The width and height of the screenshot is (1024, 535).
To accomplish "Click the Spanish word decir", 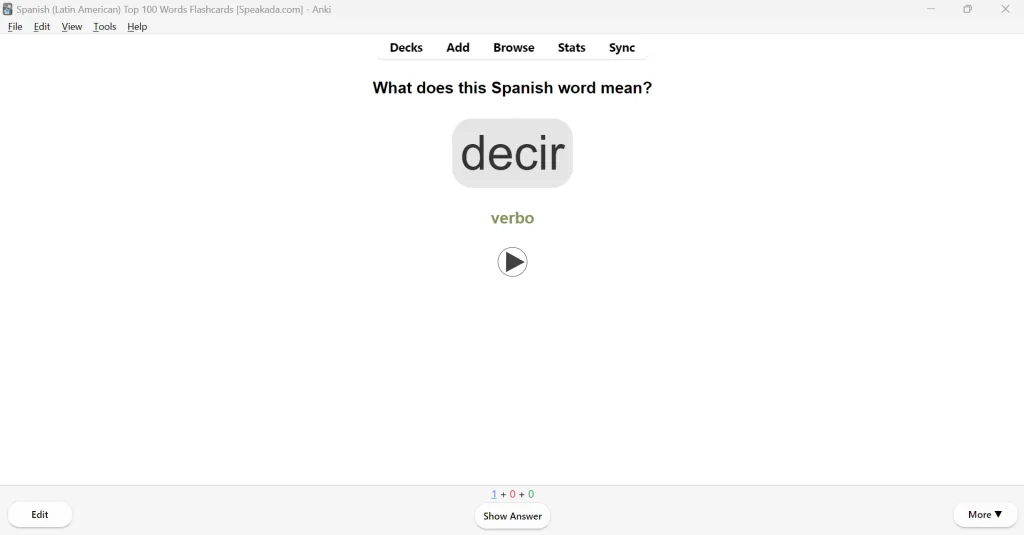I will [x=513, y=153].
